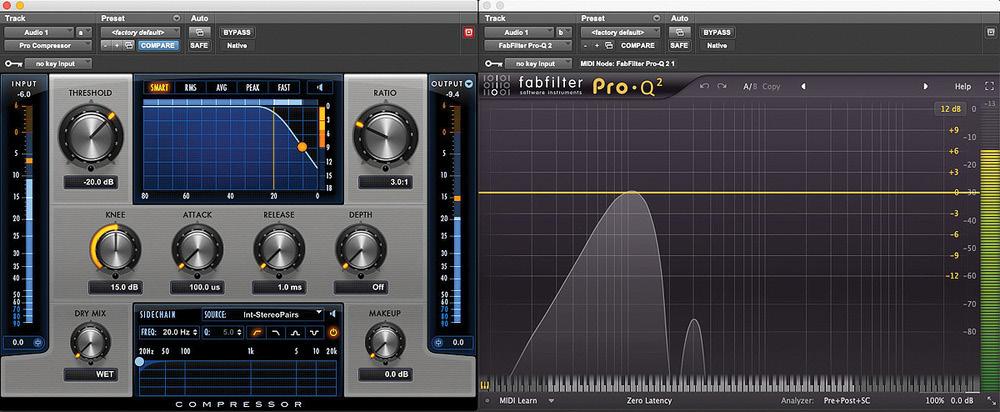1000x412 pixels.
Task: Click orange point on compression curve graph
Action: point(302,147)
